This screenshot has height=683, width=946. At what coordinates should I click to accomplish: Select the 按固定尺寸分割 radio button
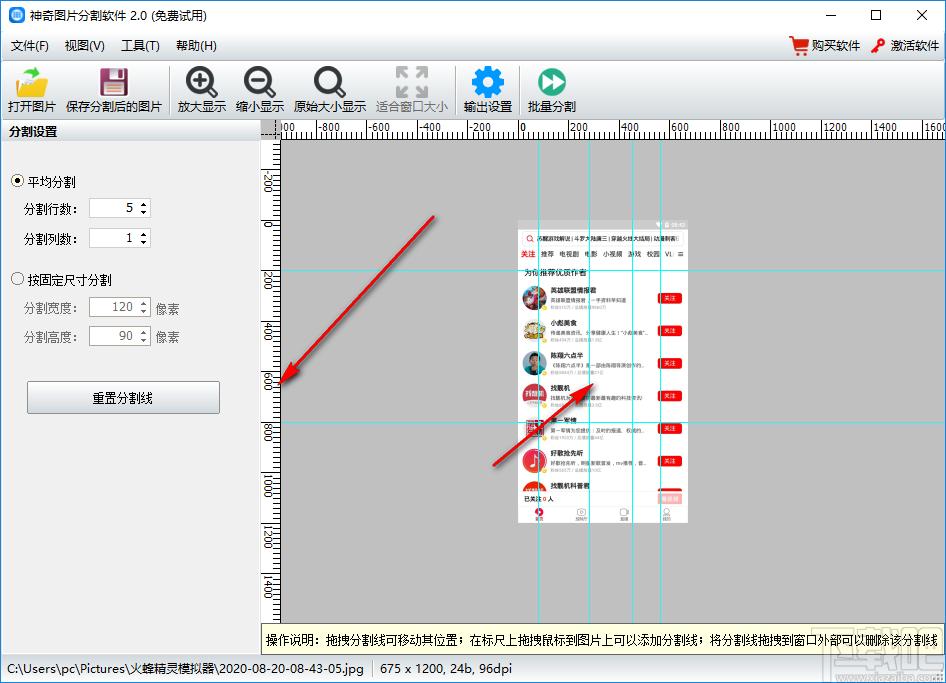point(17,279)
